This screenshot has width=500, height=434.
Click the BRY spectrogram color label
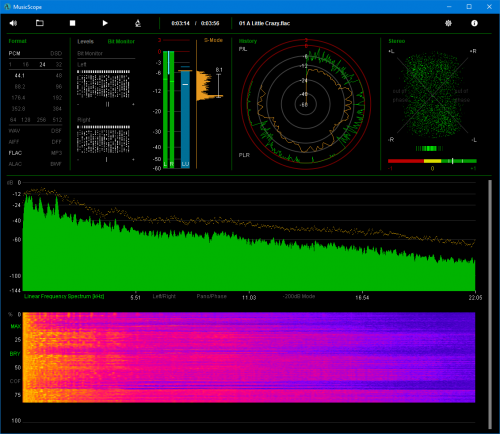pos(15,354)
